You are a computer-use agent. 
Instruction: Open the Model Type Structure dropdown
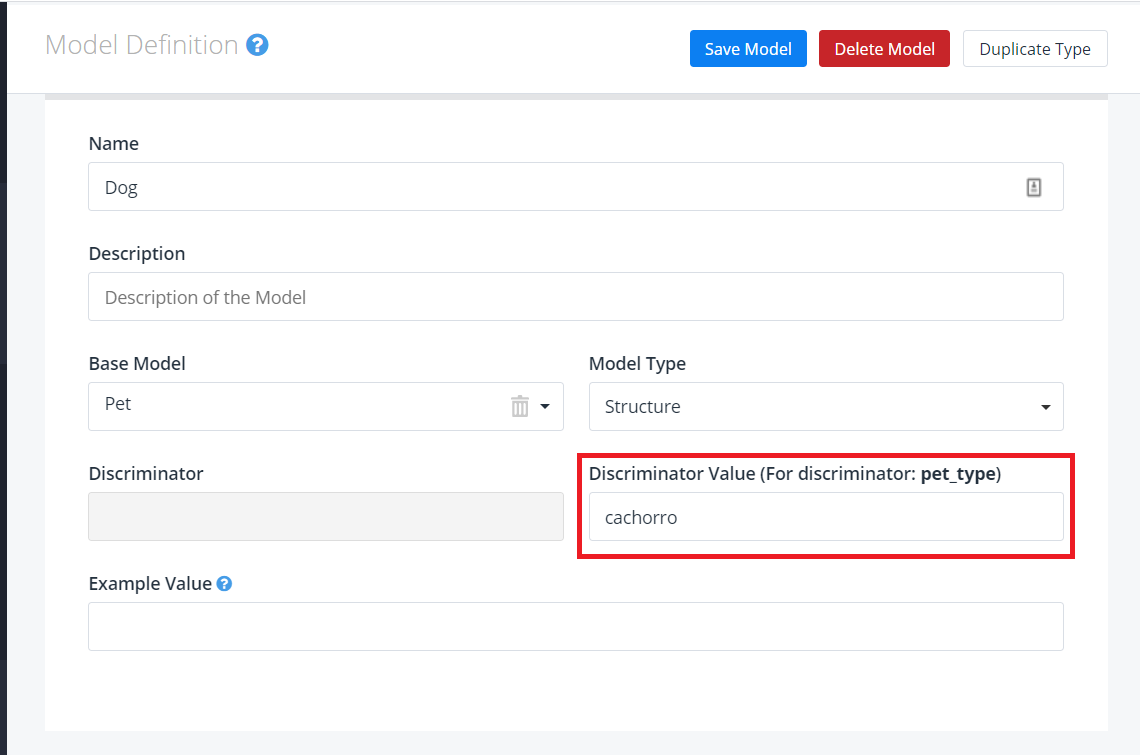pyautogui.click(x=826, y=407)
